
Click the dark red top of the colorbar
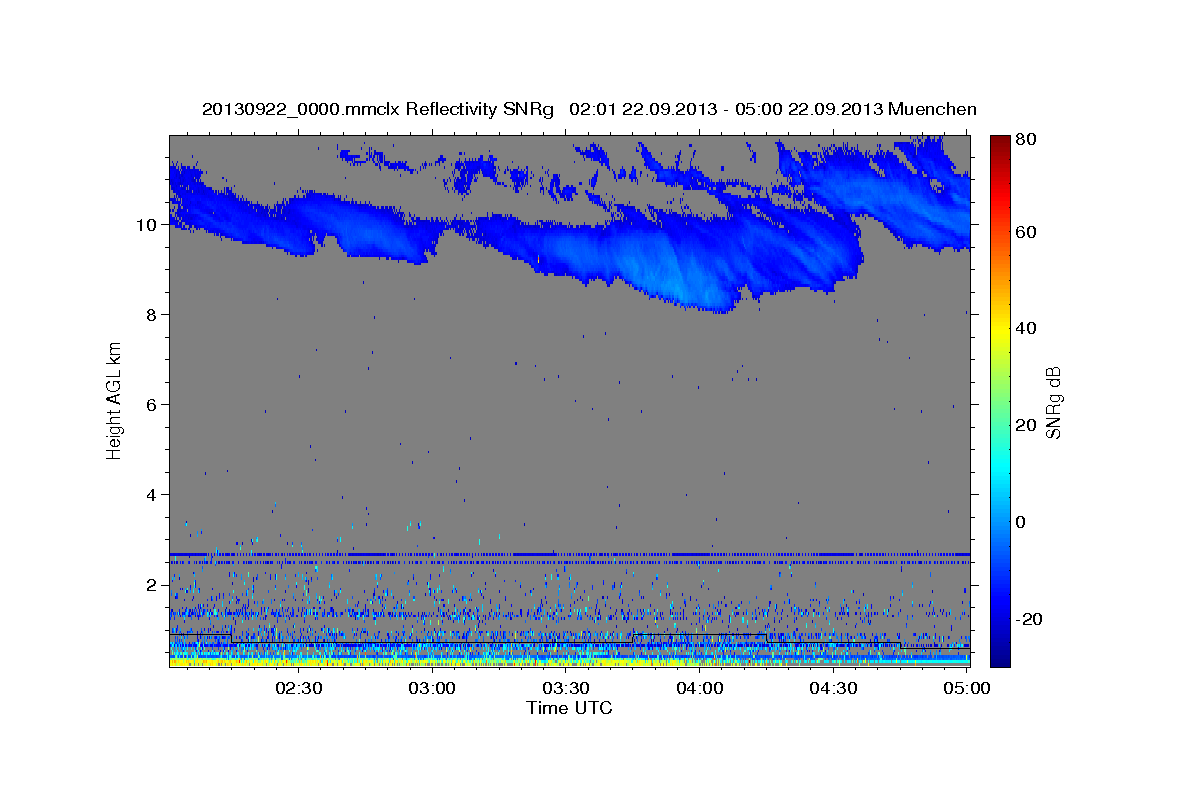click(x=1000, y=143)
